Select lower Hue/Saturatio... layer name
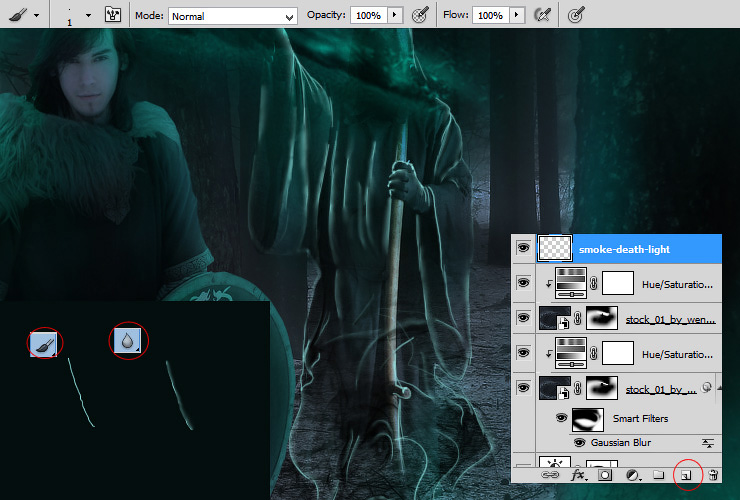The image size is (740, 500). pyautogui.click(x=677, y=354)
